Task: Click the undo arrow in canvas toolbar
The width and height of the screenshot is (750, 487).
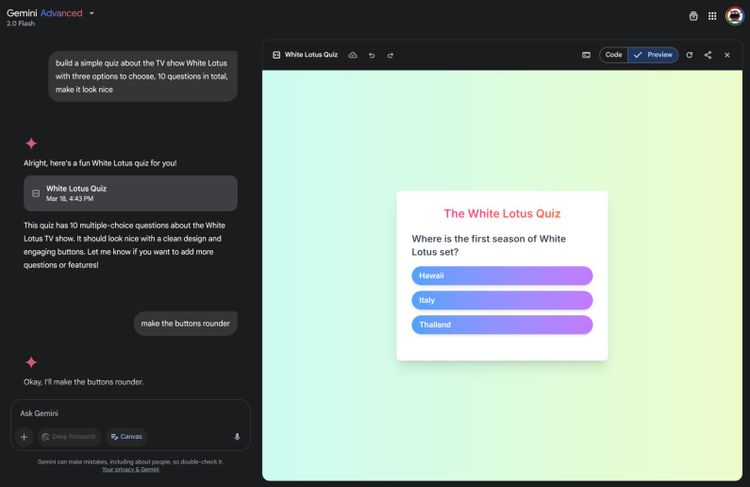Action: tap(371, 55)
